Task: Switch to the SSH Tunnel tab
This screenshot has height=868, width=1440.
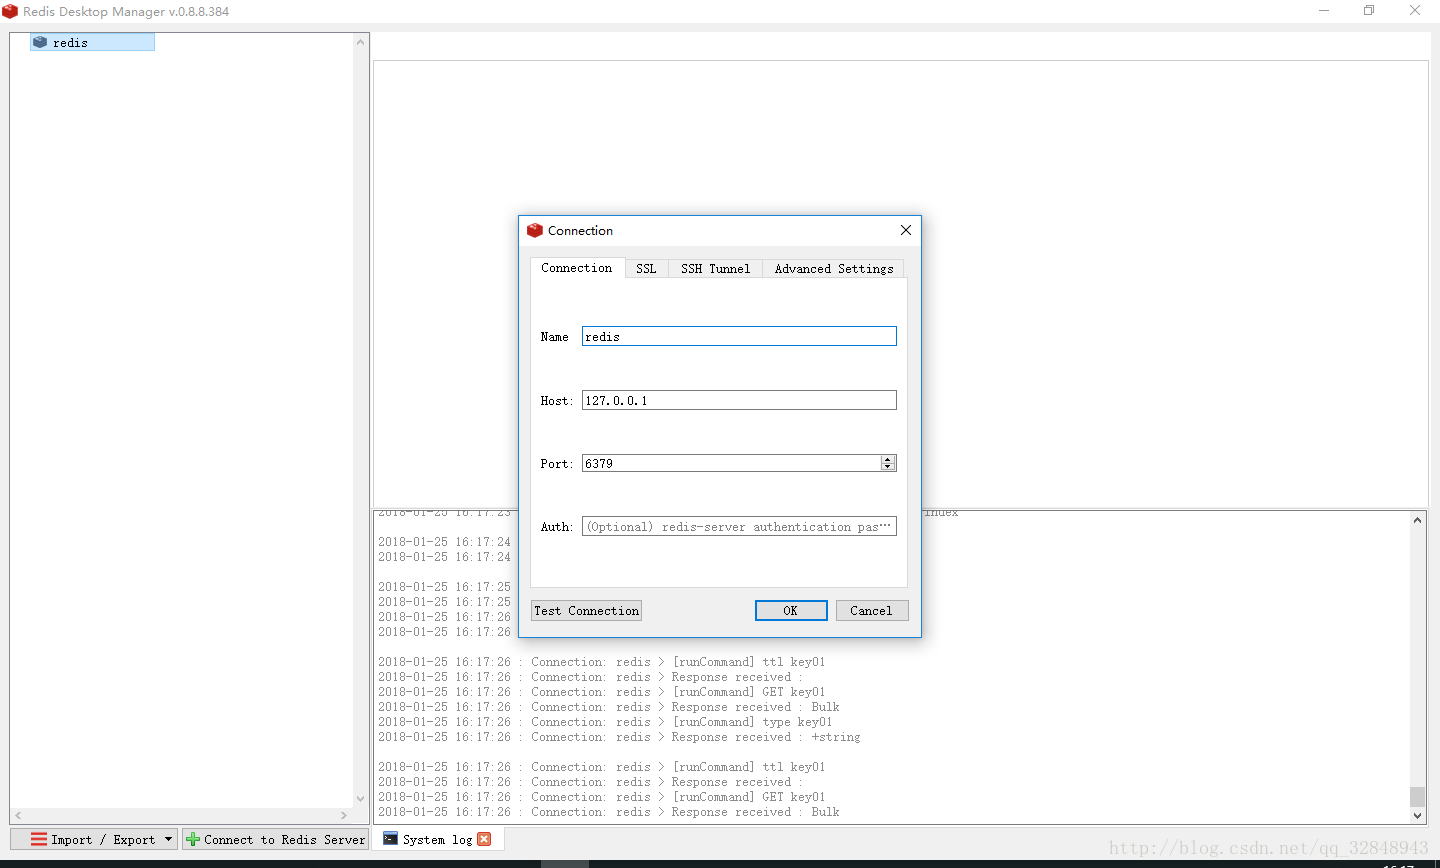Action: (x=715, y=268)
